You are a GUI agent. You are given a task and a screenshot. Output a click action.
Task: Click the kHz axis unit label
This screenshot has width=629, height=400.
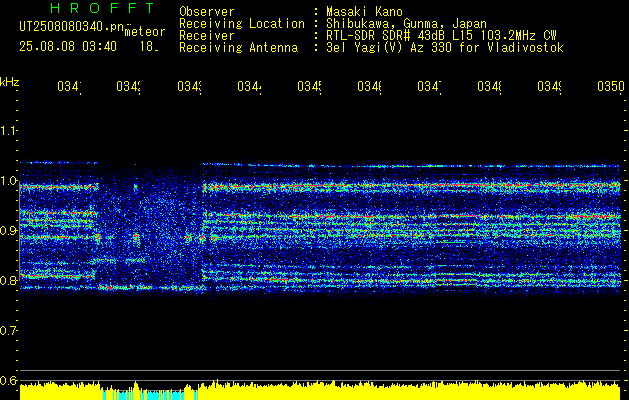pos(10,83)
